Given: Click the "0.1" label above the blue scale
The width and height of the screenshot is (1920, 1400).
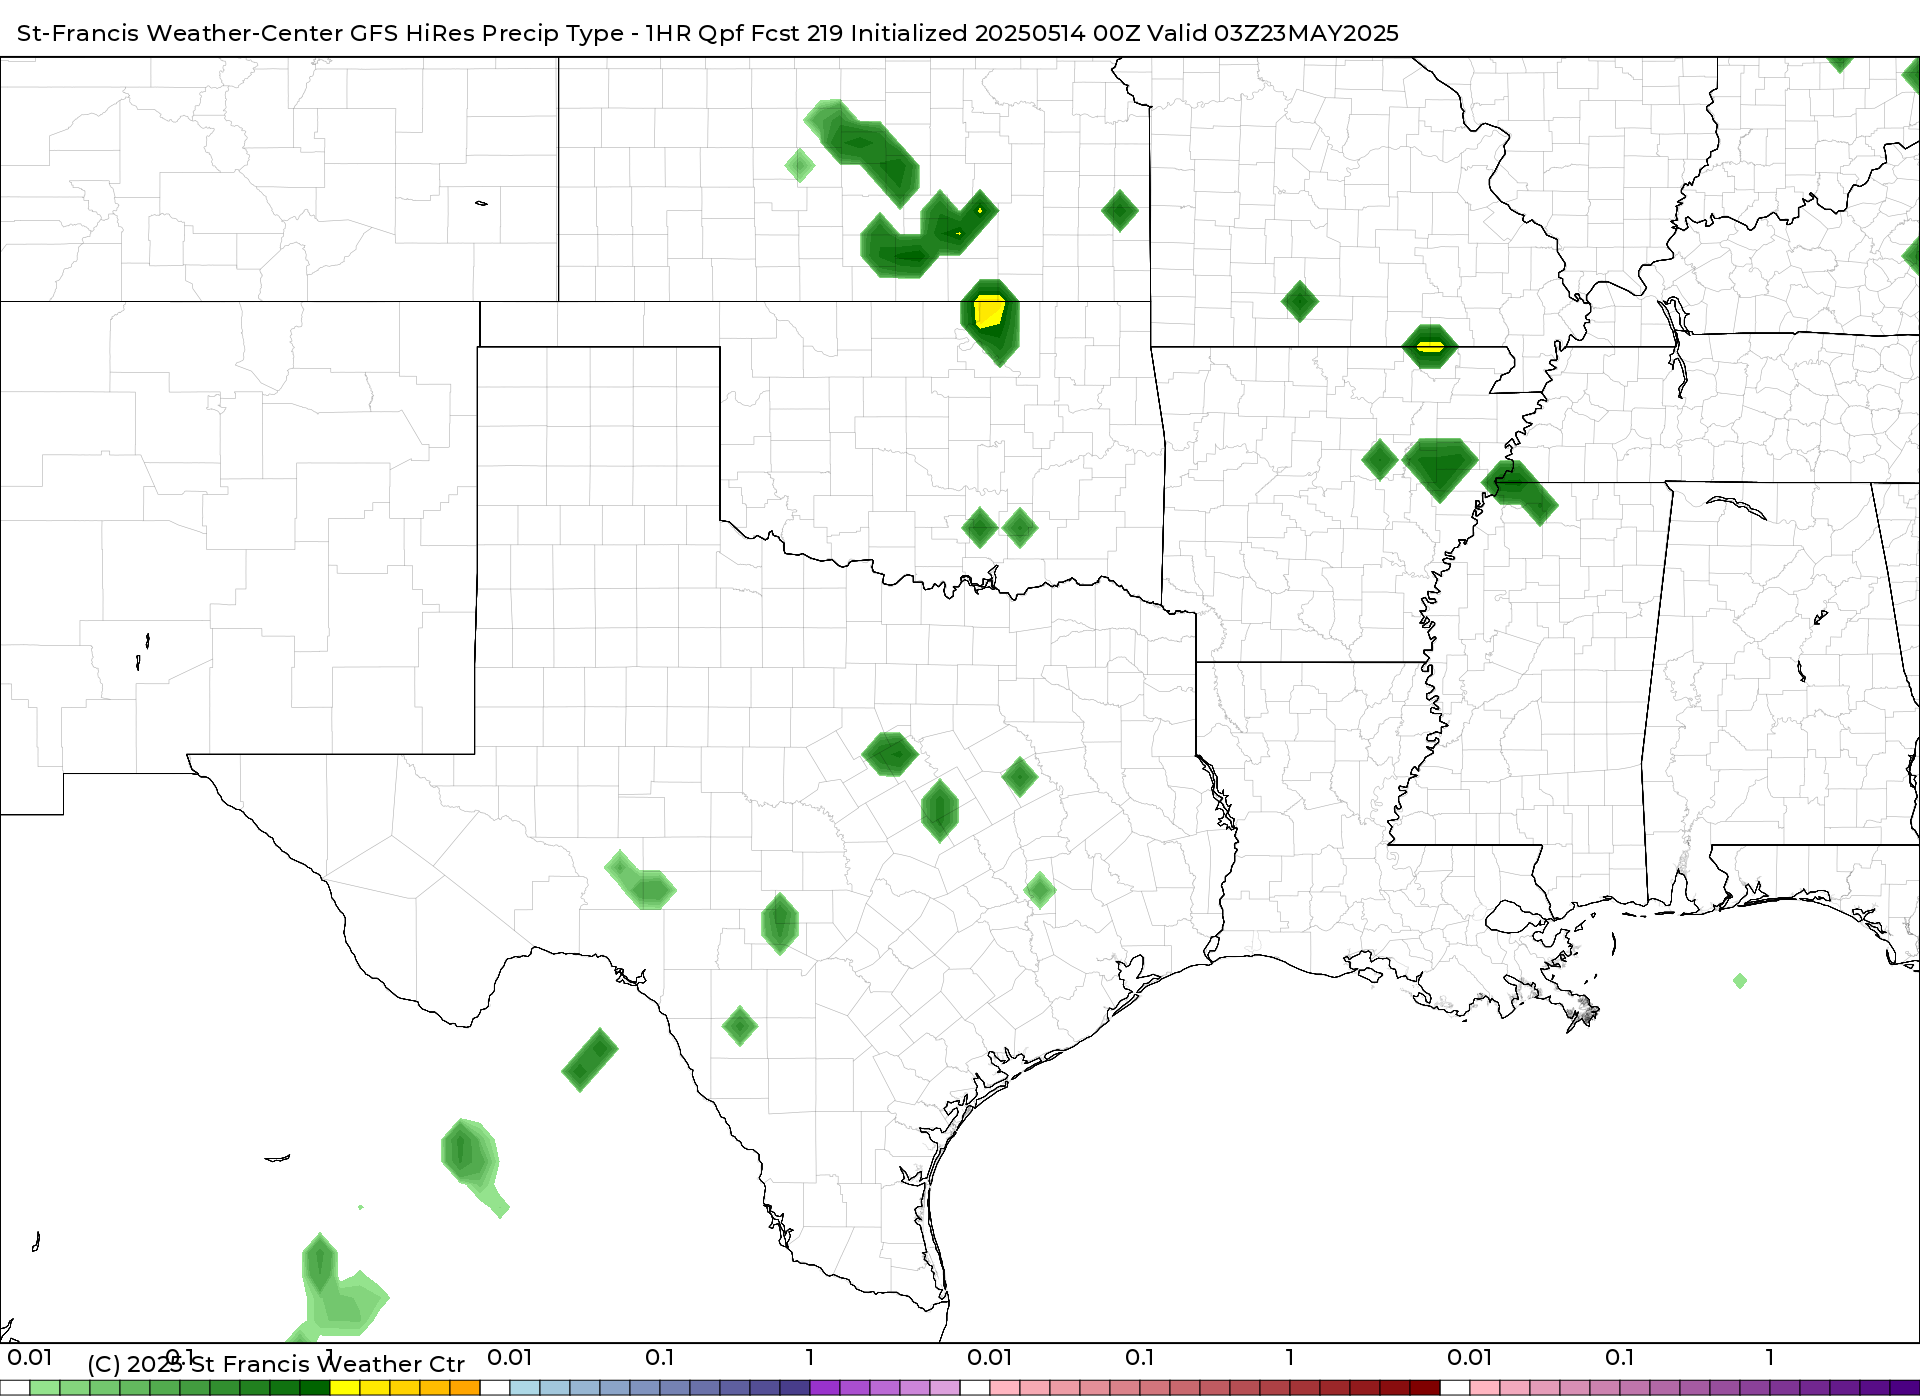Looking at the screenshot, I should point(660,1358).
